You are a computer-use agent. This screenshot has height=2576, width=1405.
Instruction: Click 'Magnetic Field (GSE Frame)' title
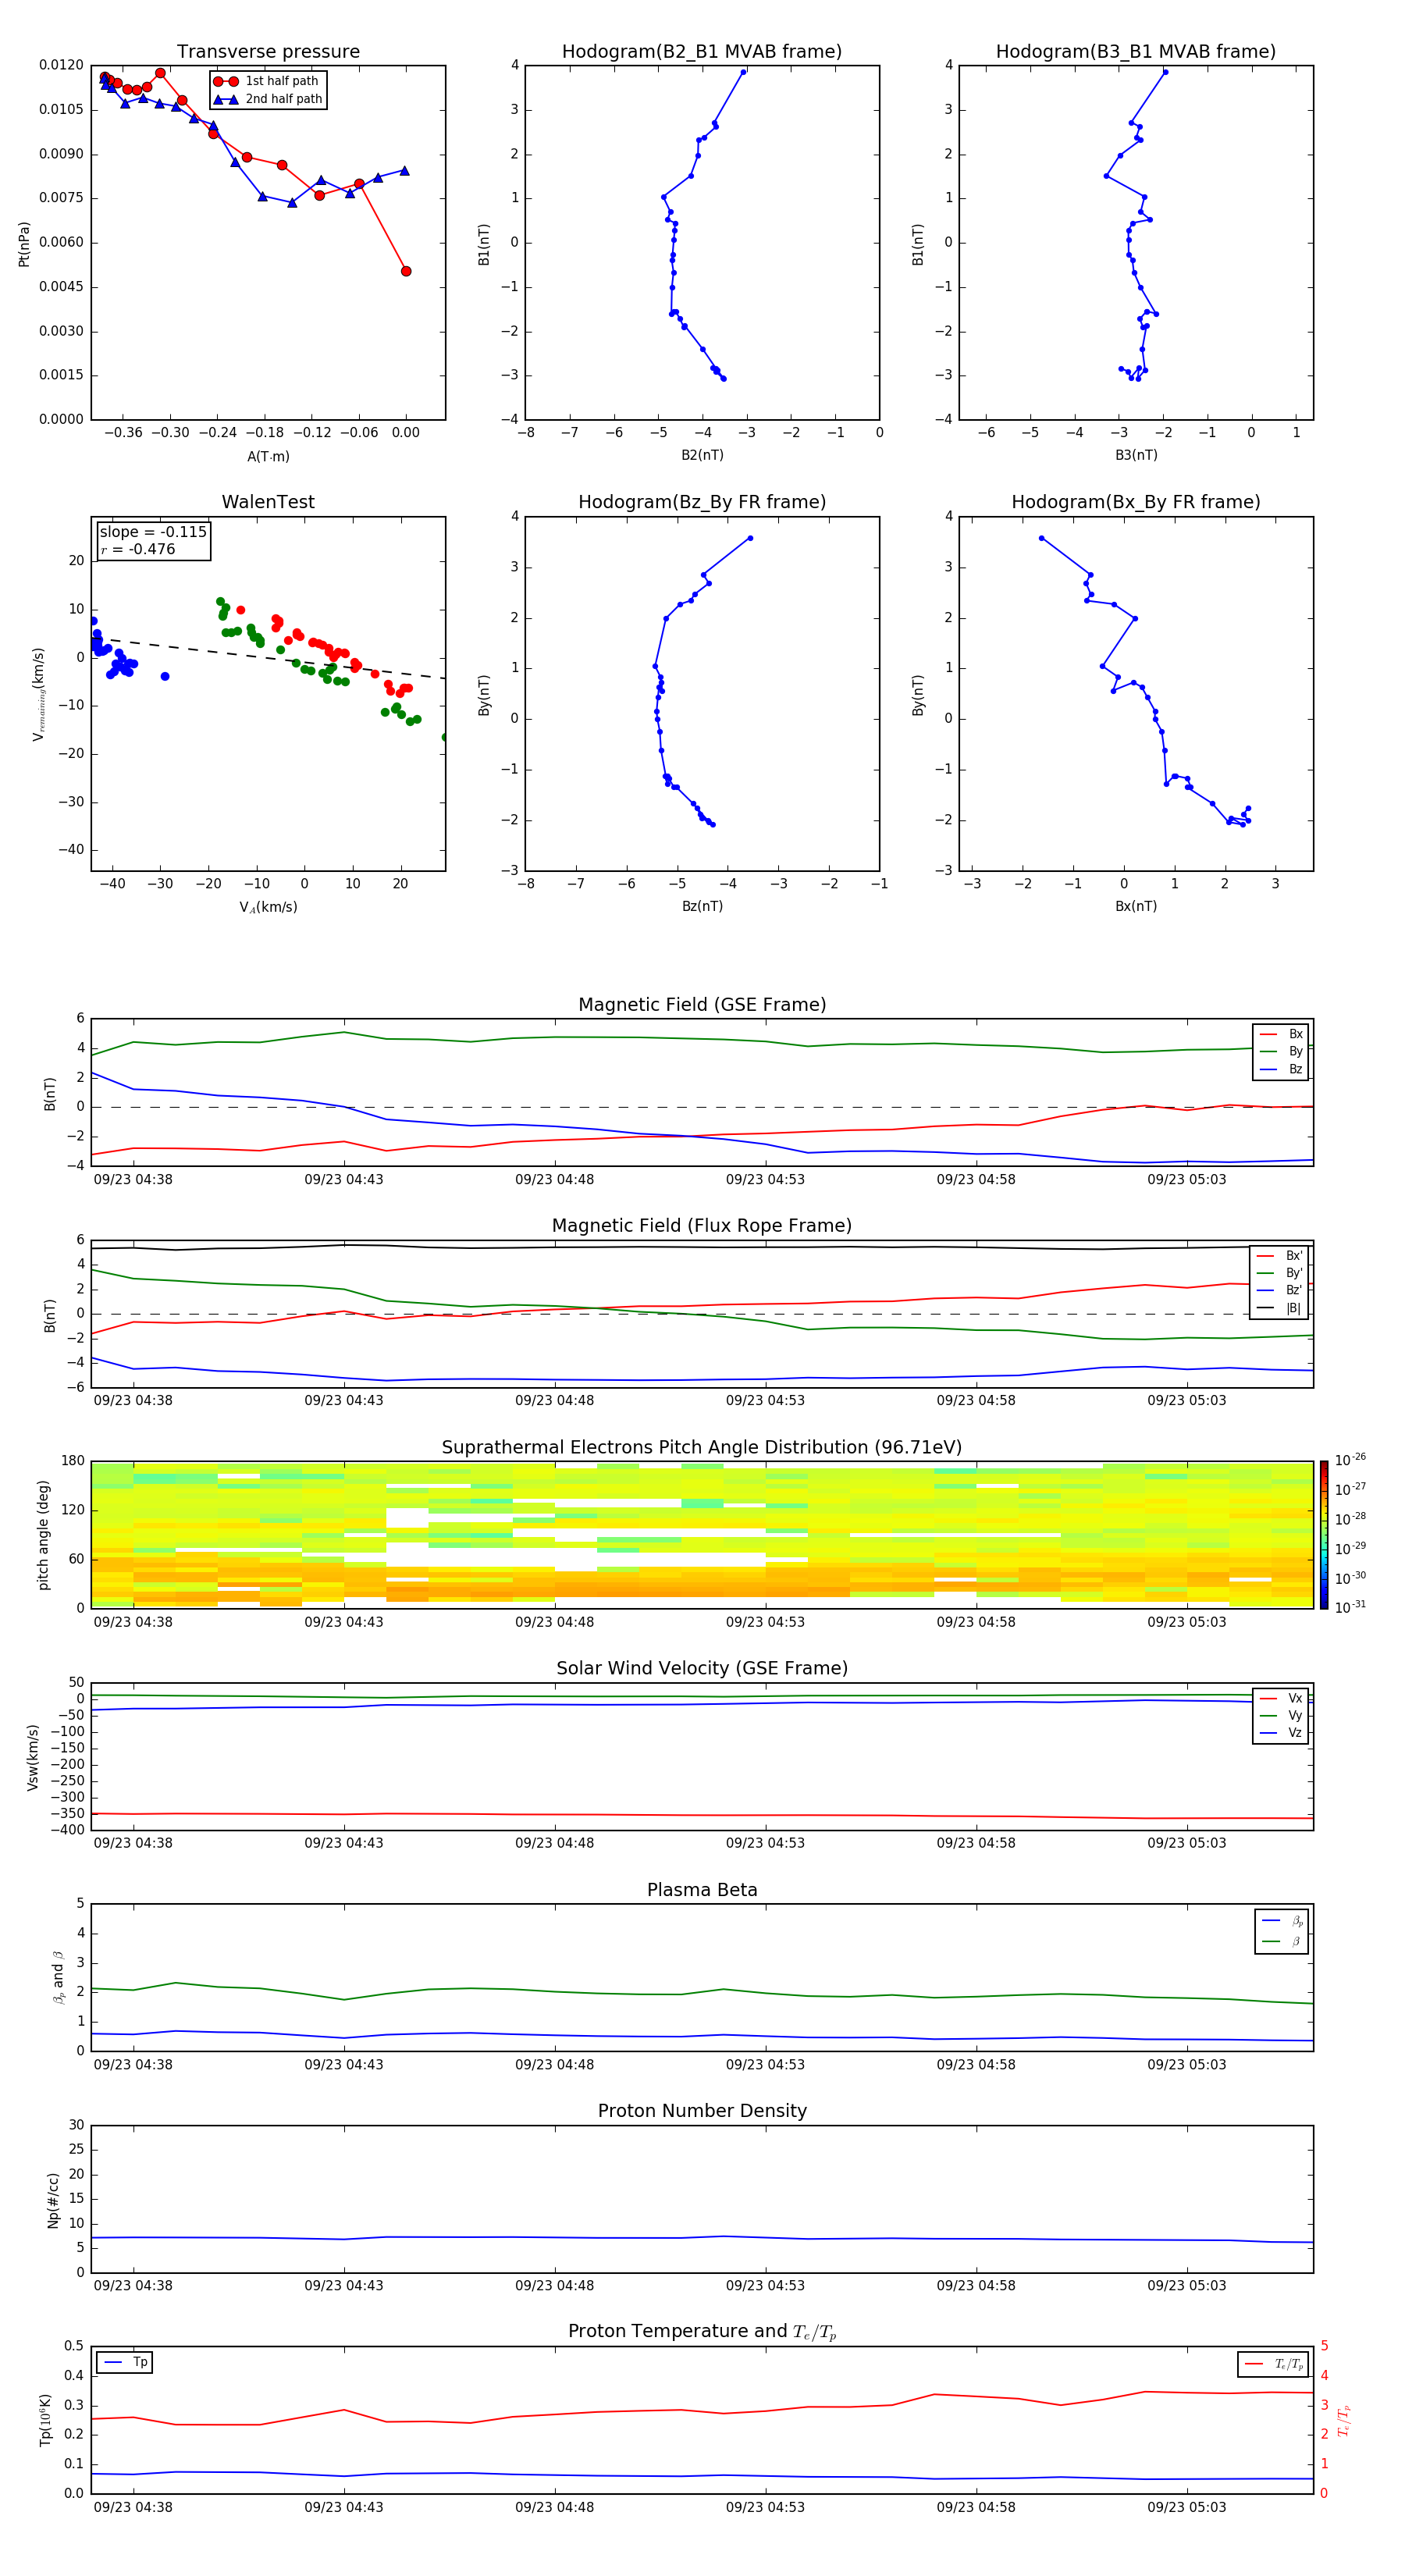pos(702,1005)
